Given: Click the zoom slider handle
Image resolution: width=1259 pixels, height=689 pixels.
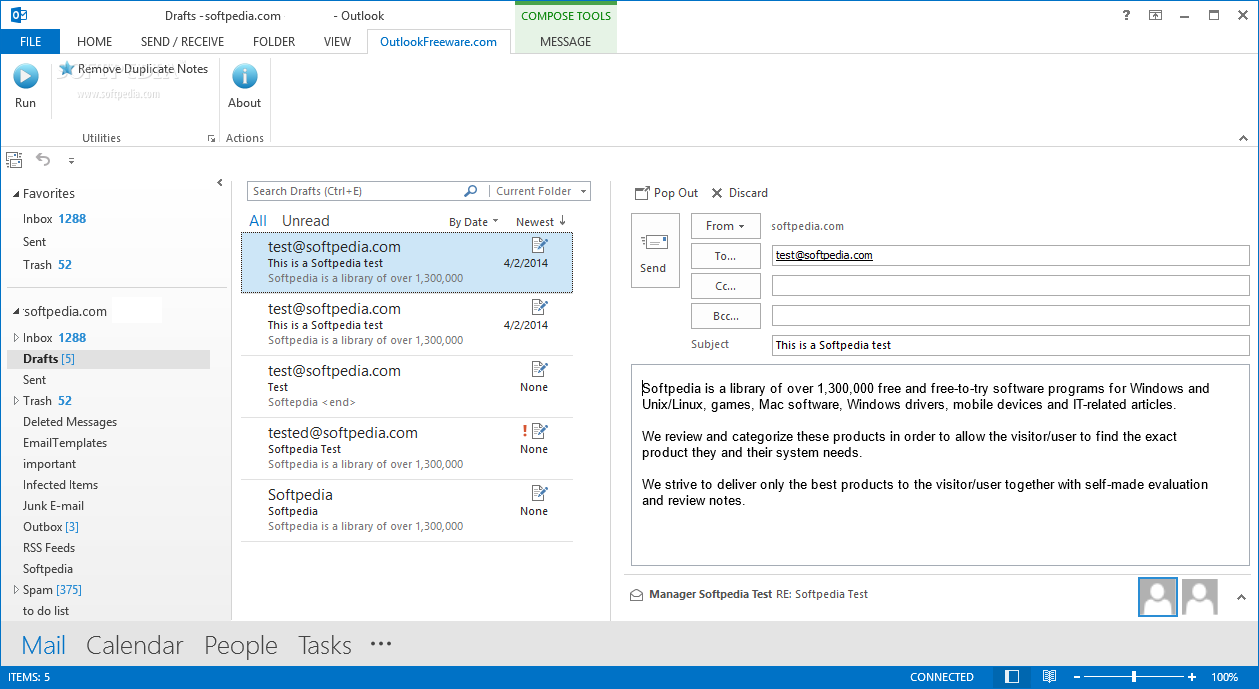Looking at the screenshot, I should click(x=1134, y=677).
